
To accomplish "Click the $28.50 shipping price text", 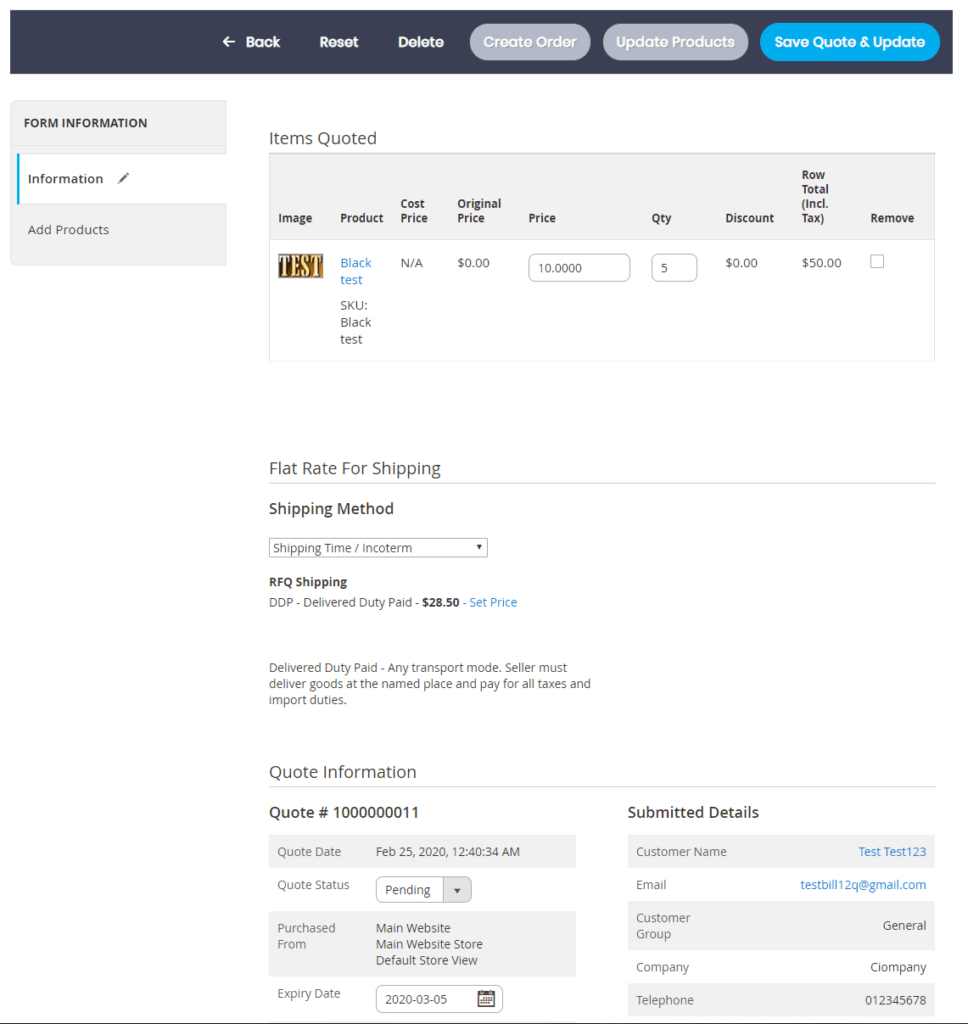I will [440, 602].
